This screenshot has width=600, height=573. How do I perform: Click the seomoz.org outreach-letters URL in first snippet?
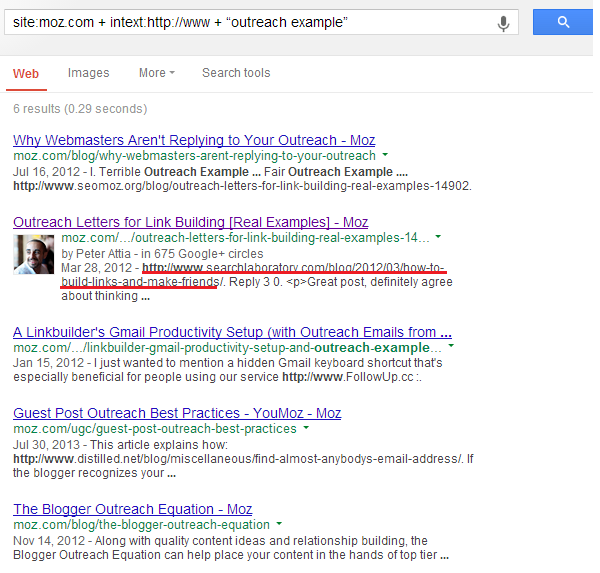pyautogui.click(x=242, y=186)
